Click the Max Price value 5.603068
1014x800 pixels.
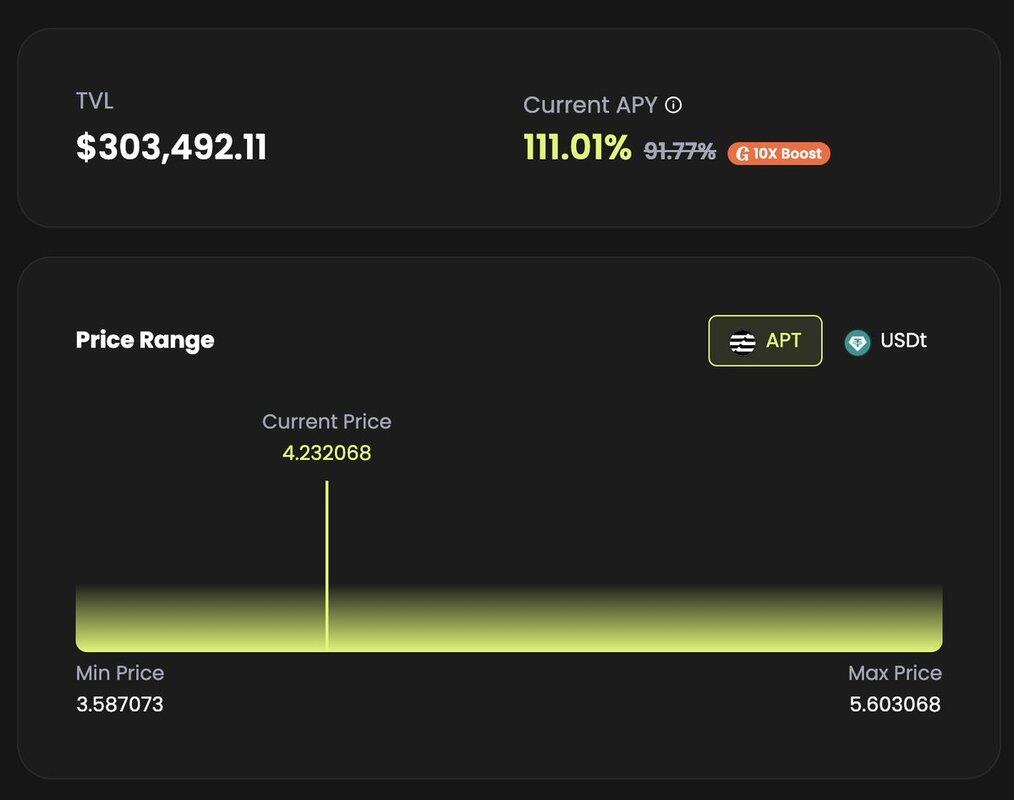pos(895,705)
